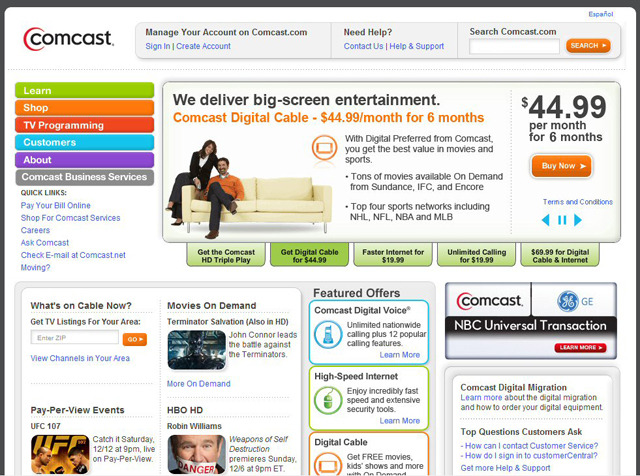Image resolution: width=640 pixels, height=476 pixels.
Task: Click the Careers quick link
Action: [x=35, y=230]
